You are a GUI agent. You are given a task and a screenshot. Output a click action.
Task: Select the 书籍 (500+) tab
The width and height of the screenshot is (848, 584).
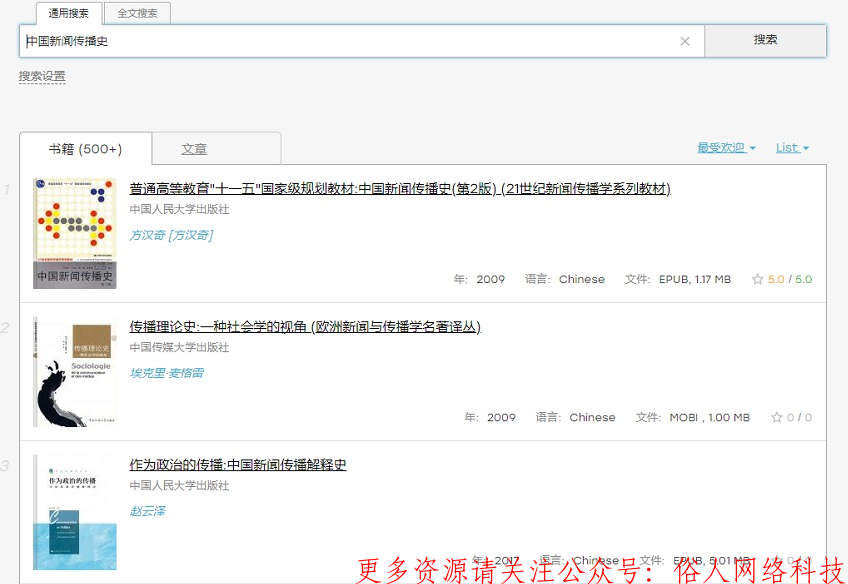(85, 149)
